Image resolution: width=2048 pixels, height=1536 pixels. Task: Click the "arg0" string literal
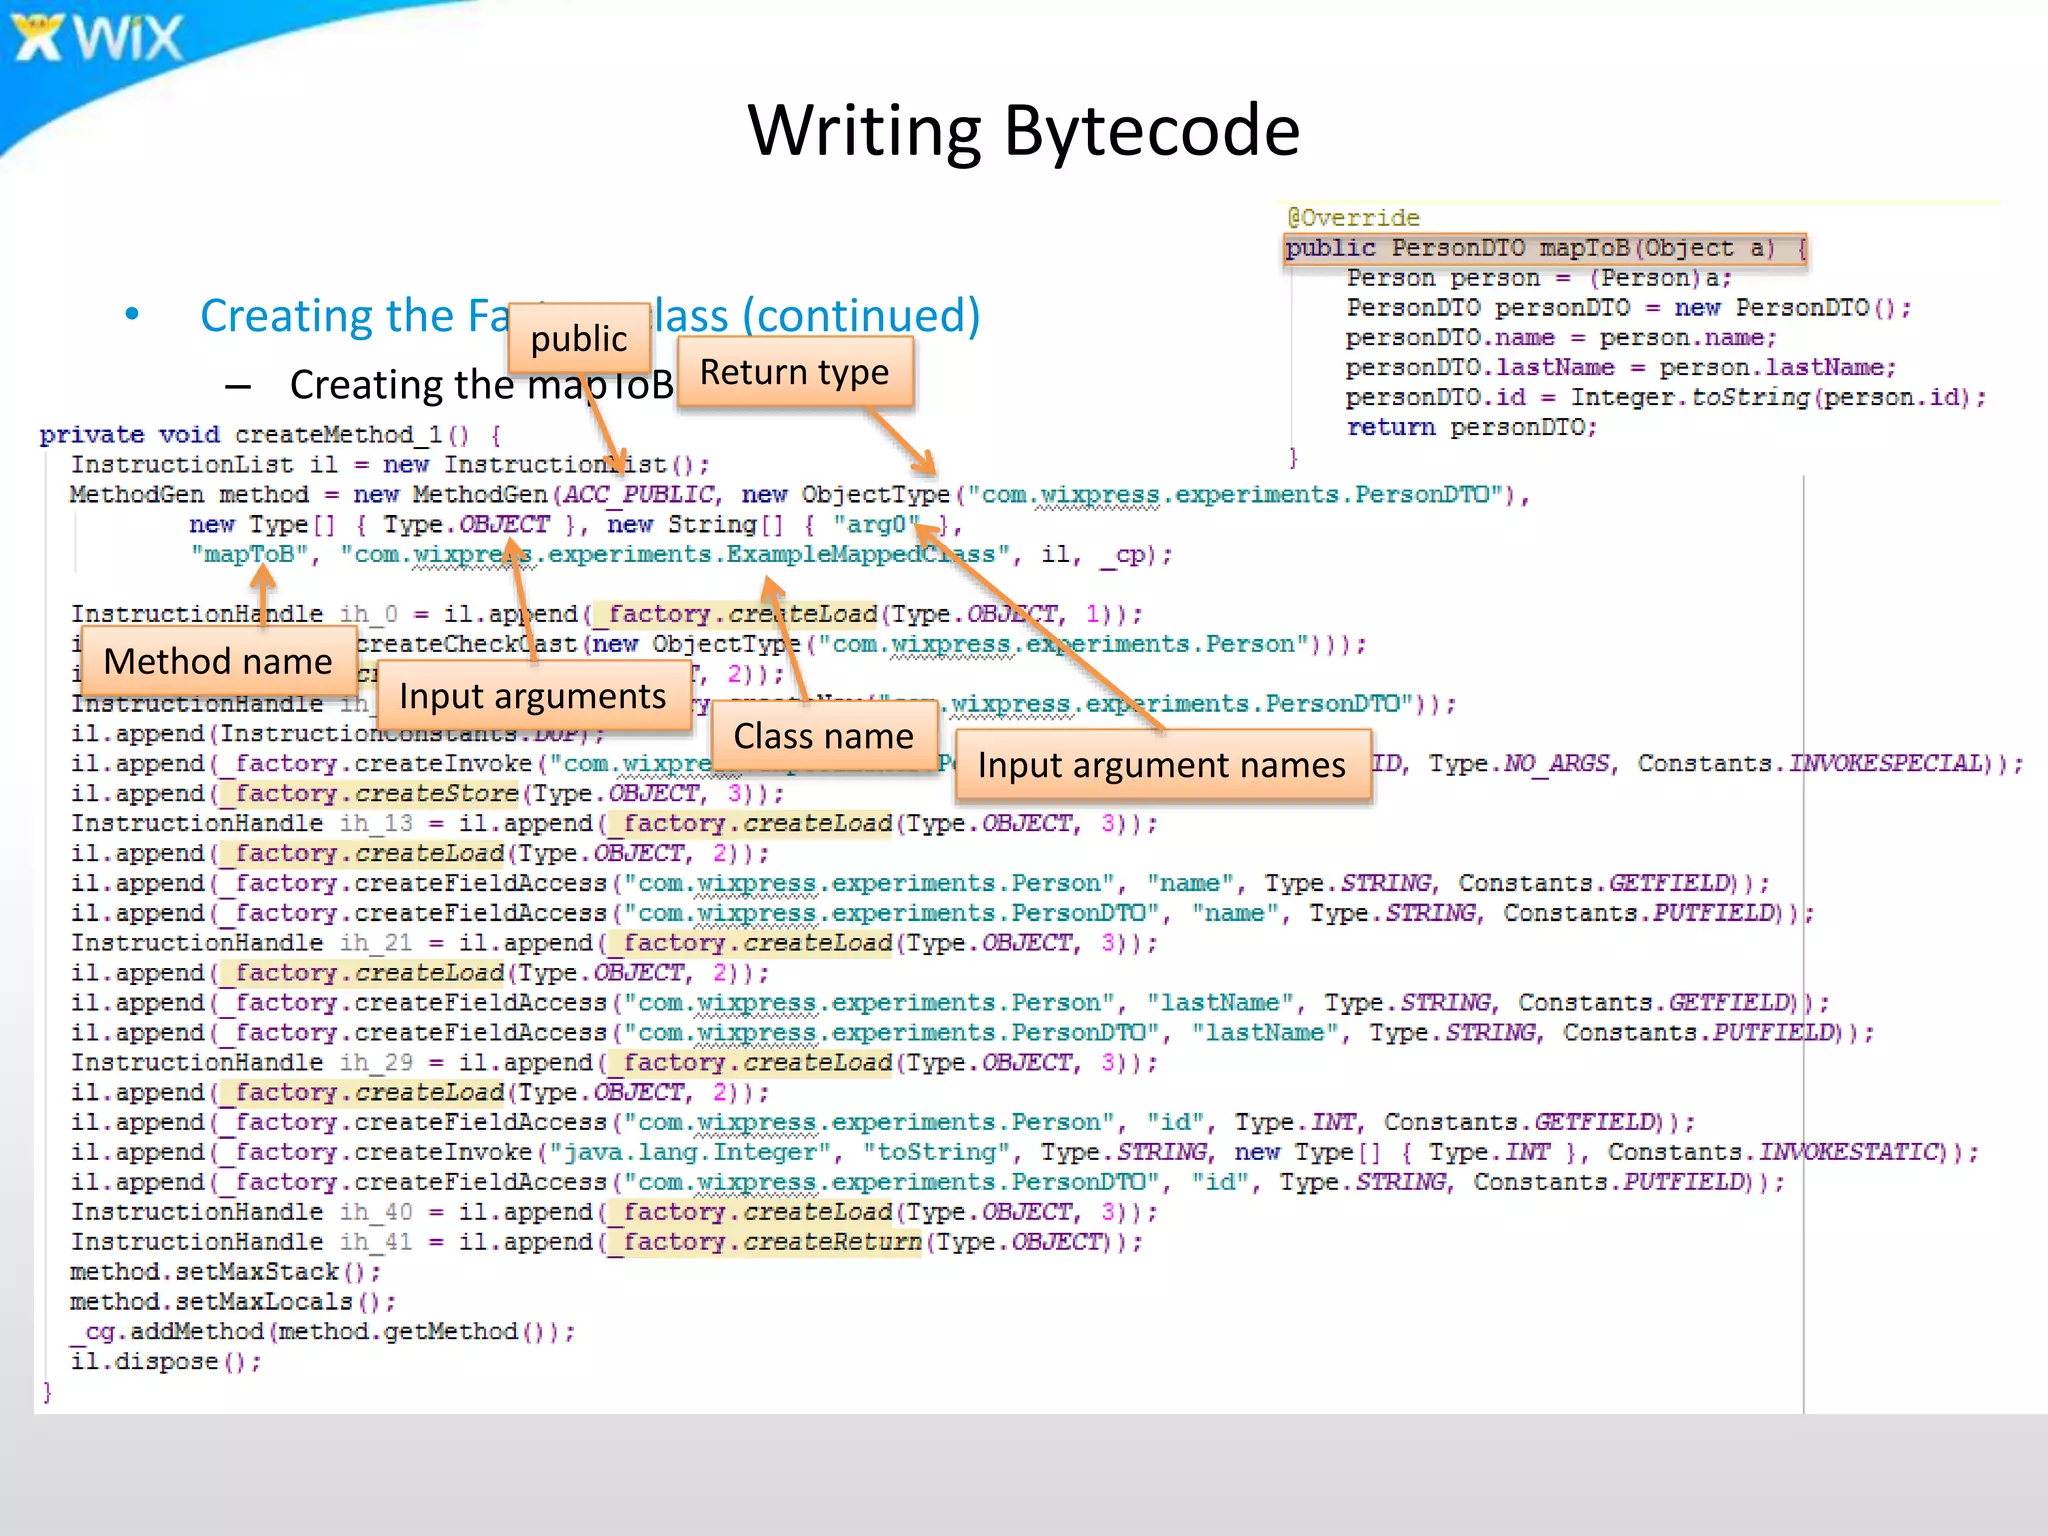[874, 524]
